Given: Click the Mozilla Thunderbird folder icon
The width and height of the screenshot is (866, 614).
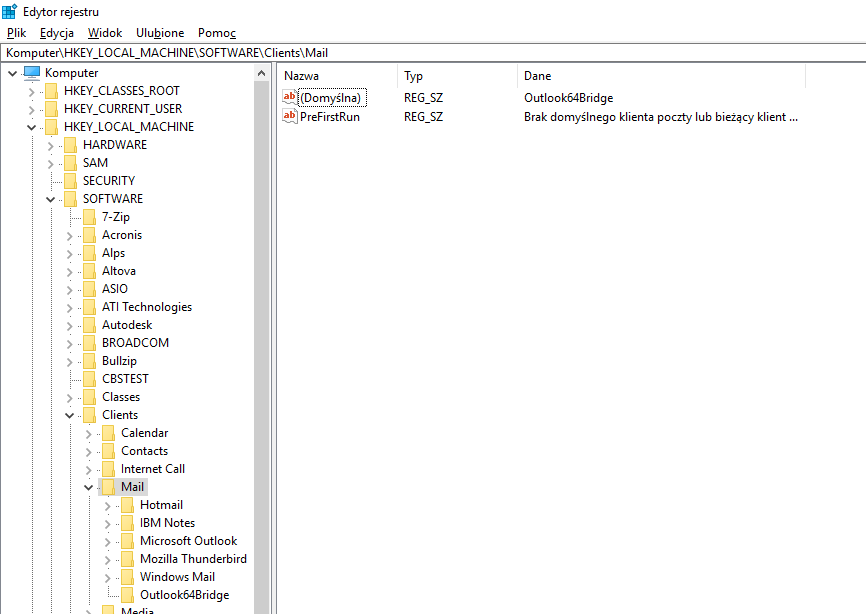Looking at the screenshot, I should pos(128,559).
